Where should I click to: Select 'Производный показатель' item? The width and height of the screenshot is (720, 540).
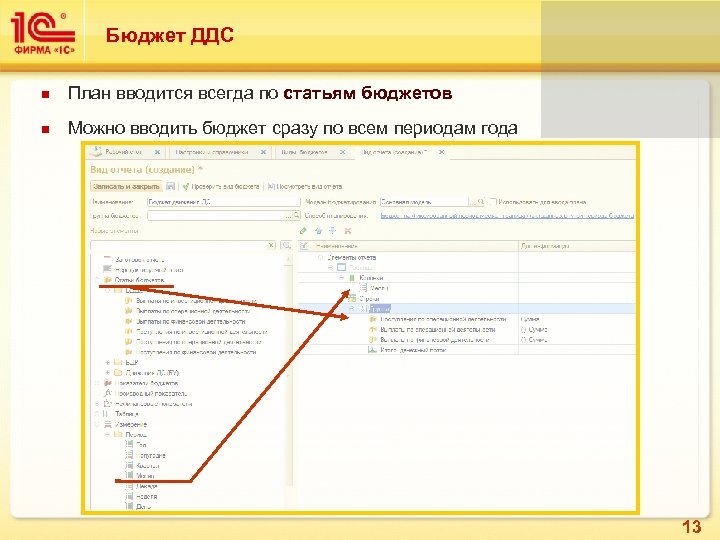(151, 394)
